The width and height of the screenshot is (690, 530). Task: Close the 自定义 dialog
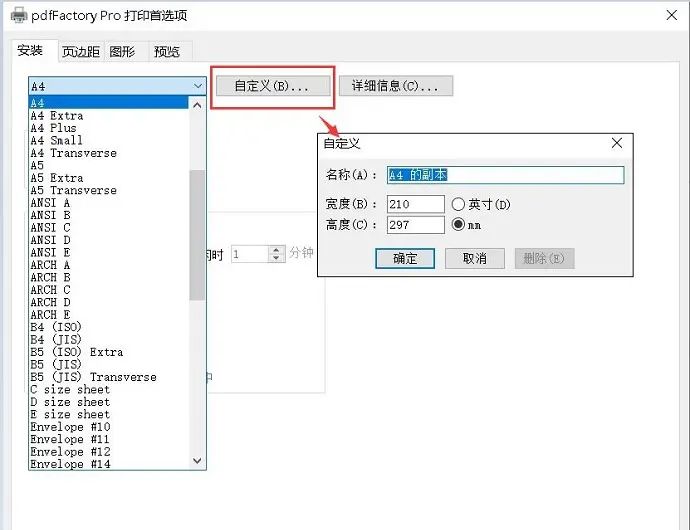pyautogui.click(x=617, y=143)
